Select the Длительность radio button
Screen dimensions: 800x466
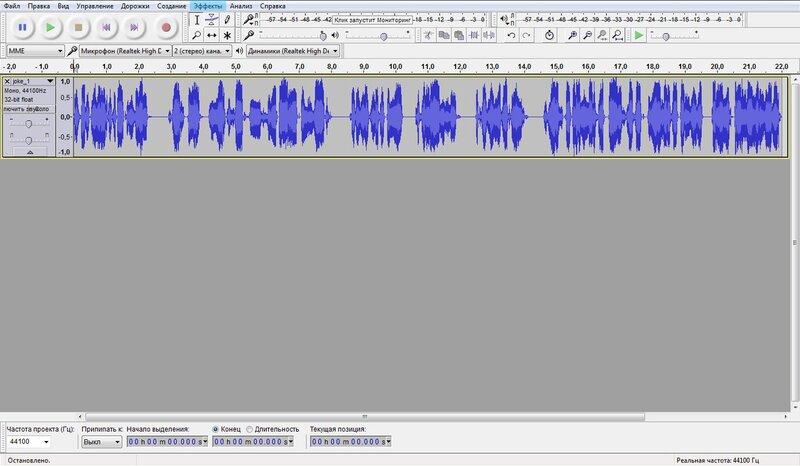point(249,429)
